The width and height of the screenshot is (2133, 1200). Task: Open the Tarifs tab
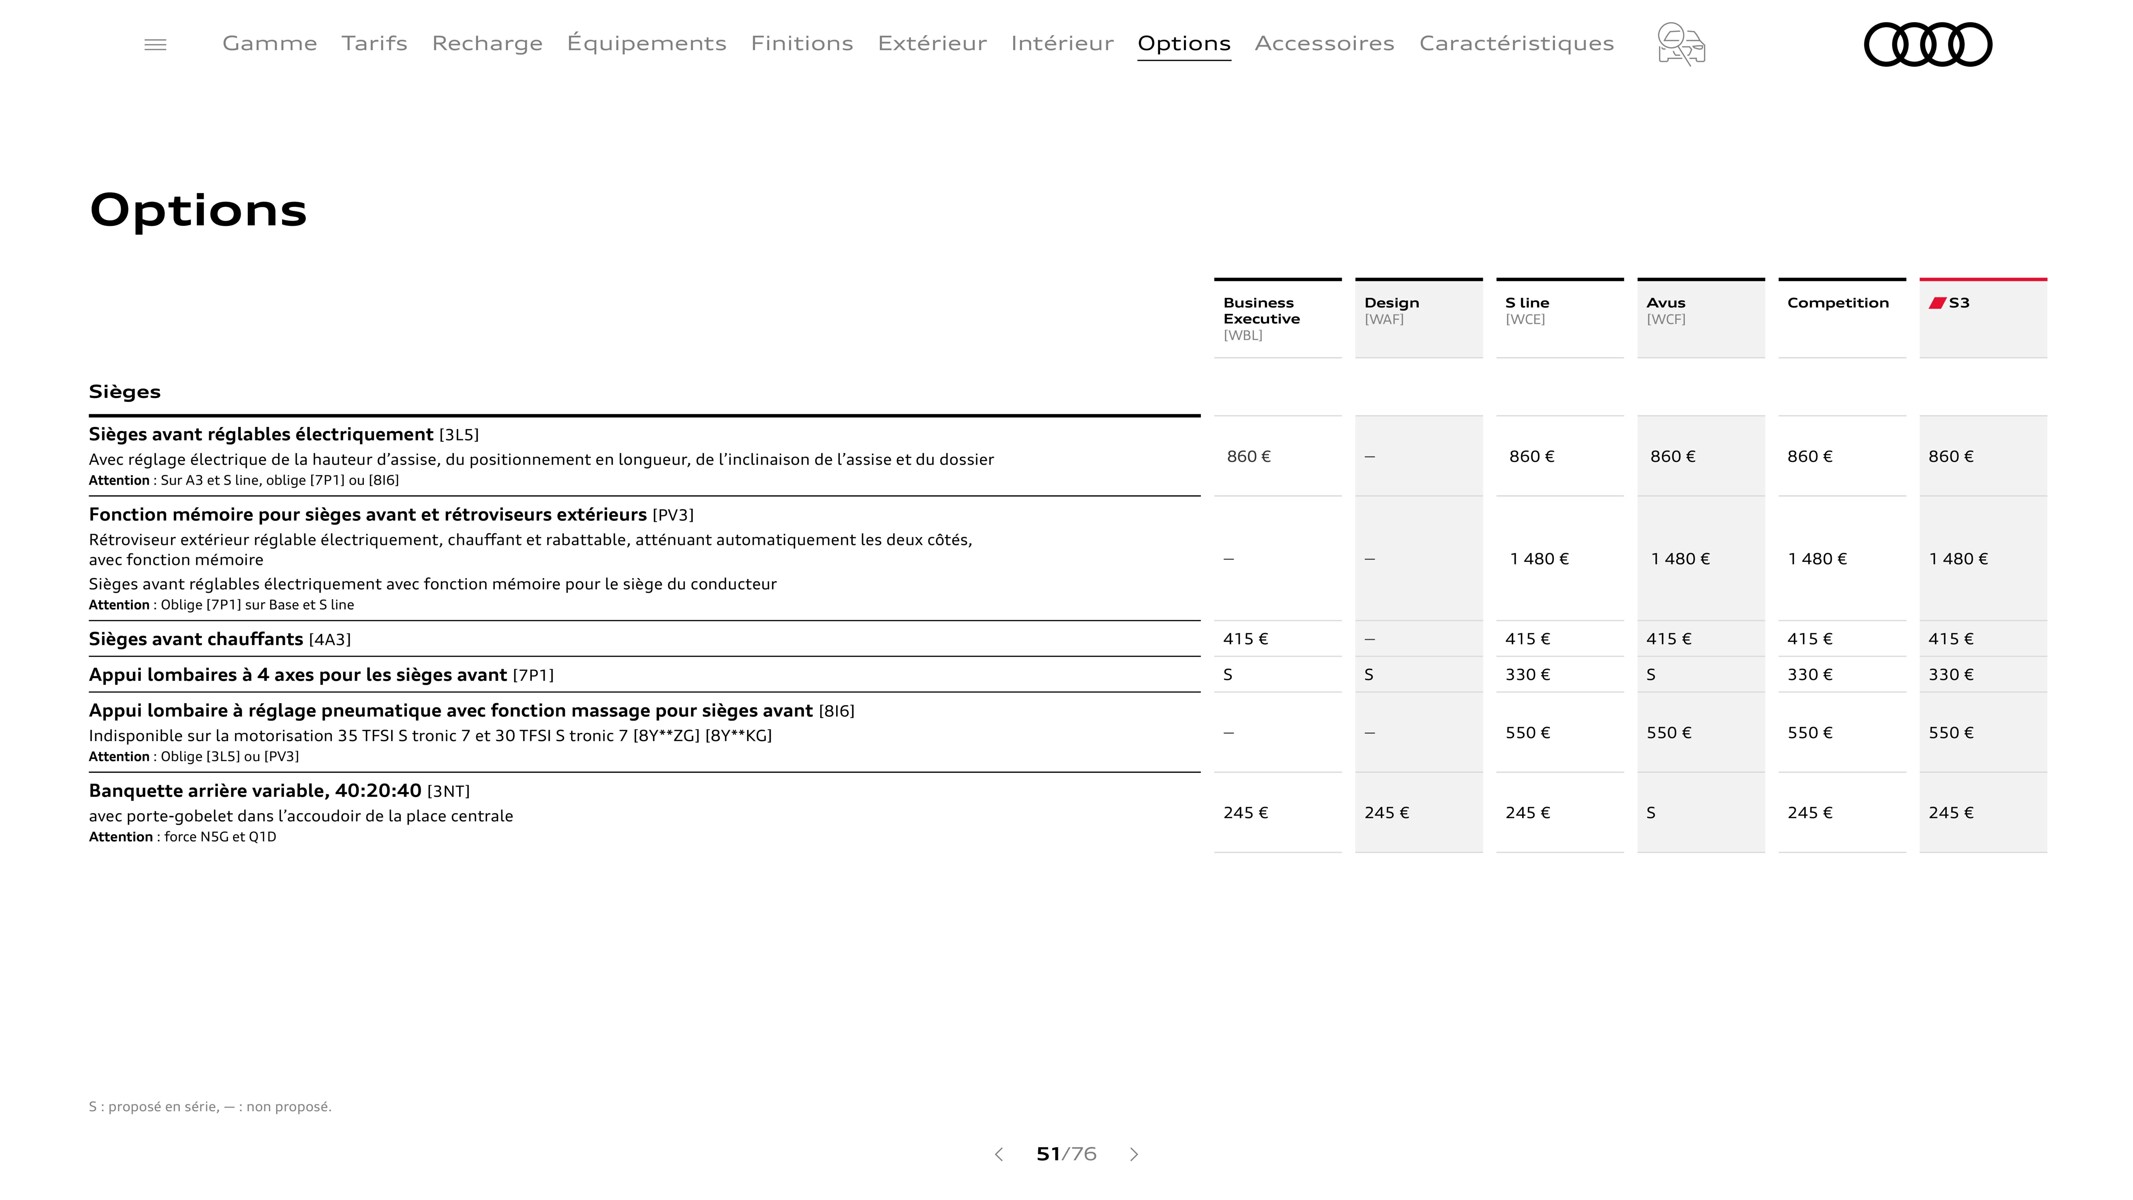(x=374, y=43)
